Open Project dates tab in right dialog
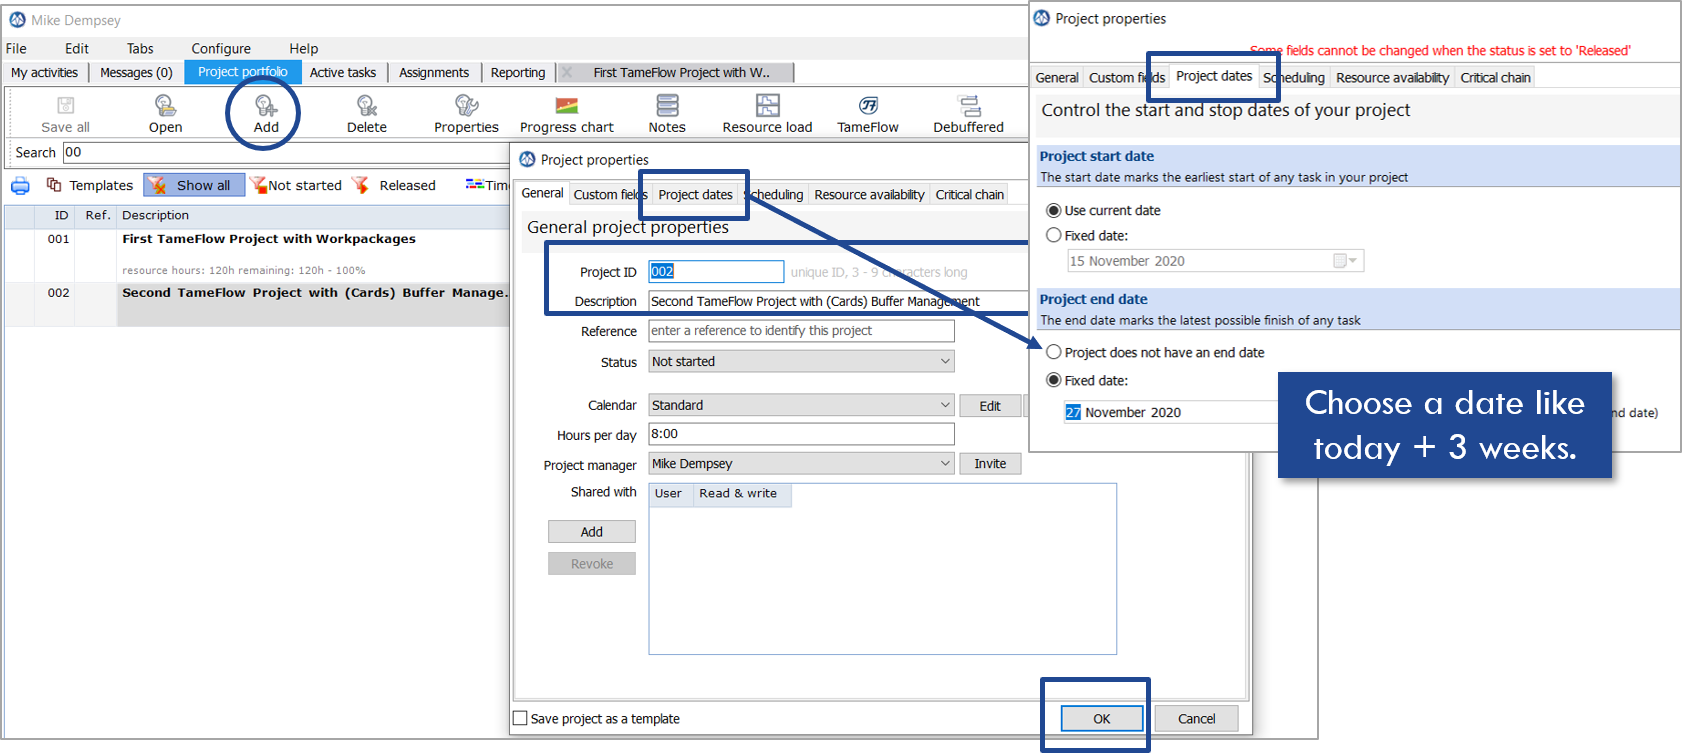 pos(1214,76)
